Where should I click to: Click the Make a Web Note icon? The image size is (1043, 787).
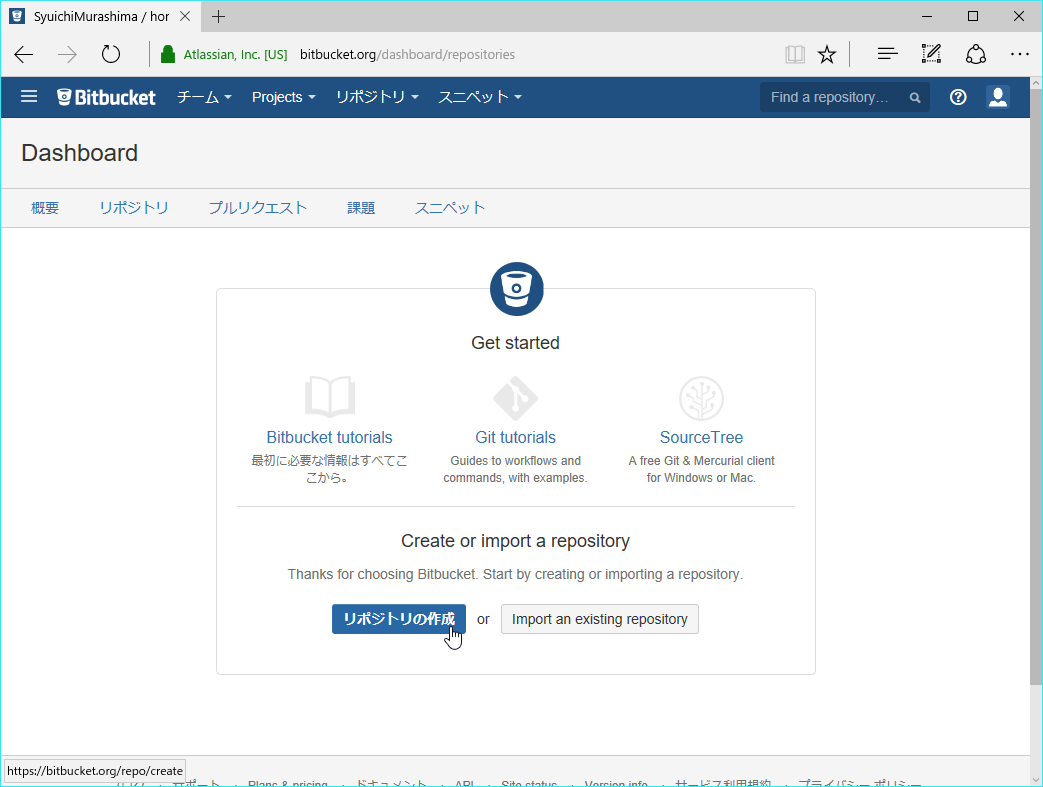(931, 55)
